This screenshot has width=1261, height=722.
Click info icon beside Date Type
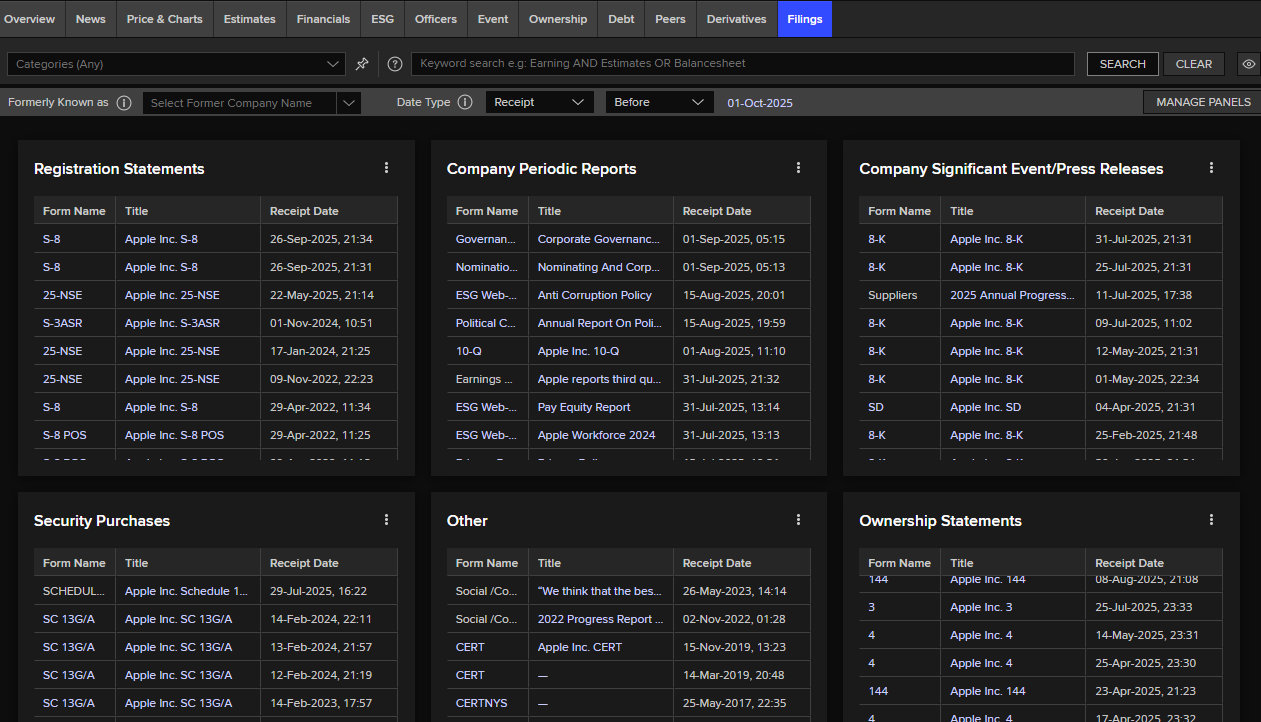tap(465, 102)
